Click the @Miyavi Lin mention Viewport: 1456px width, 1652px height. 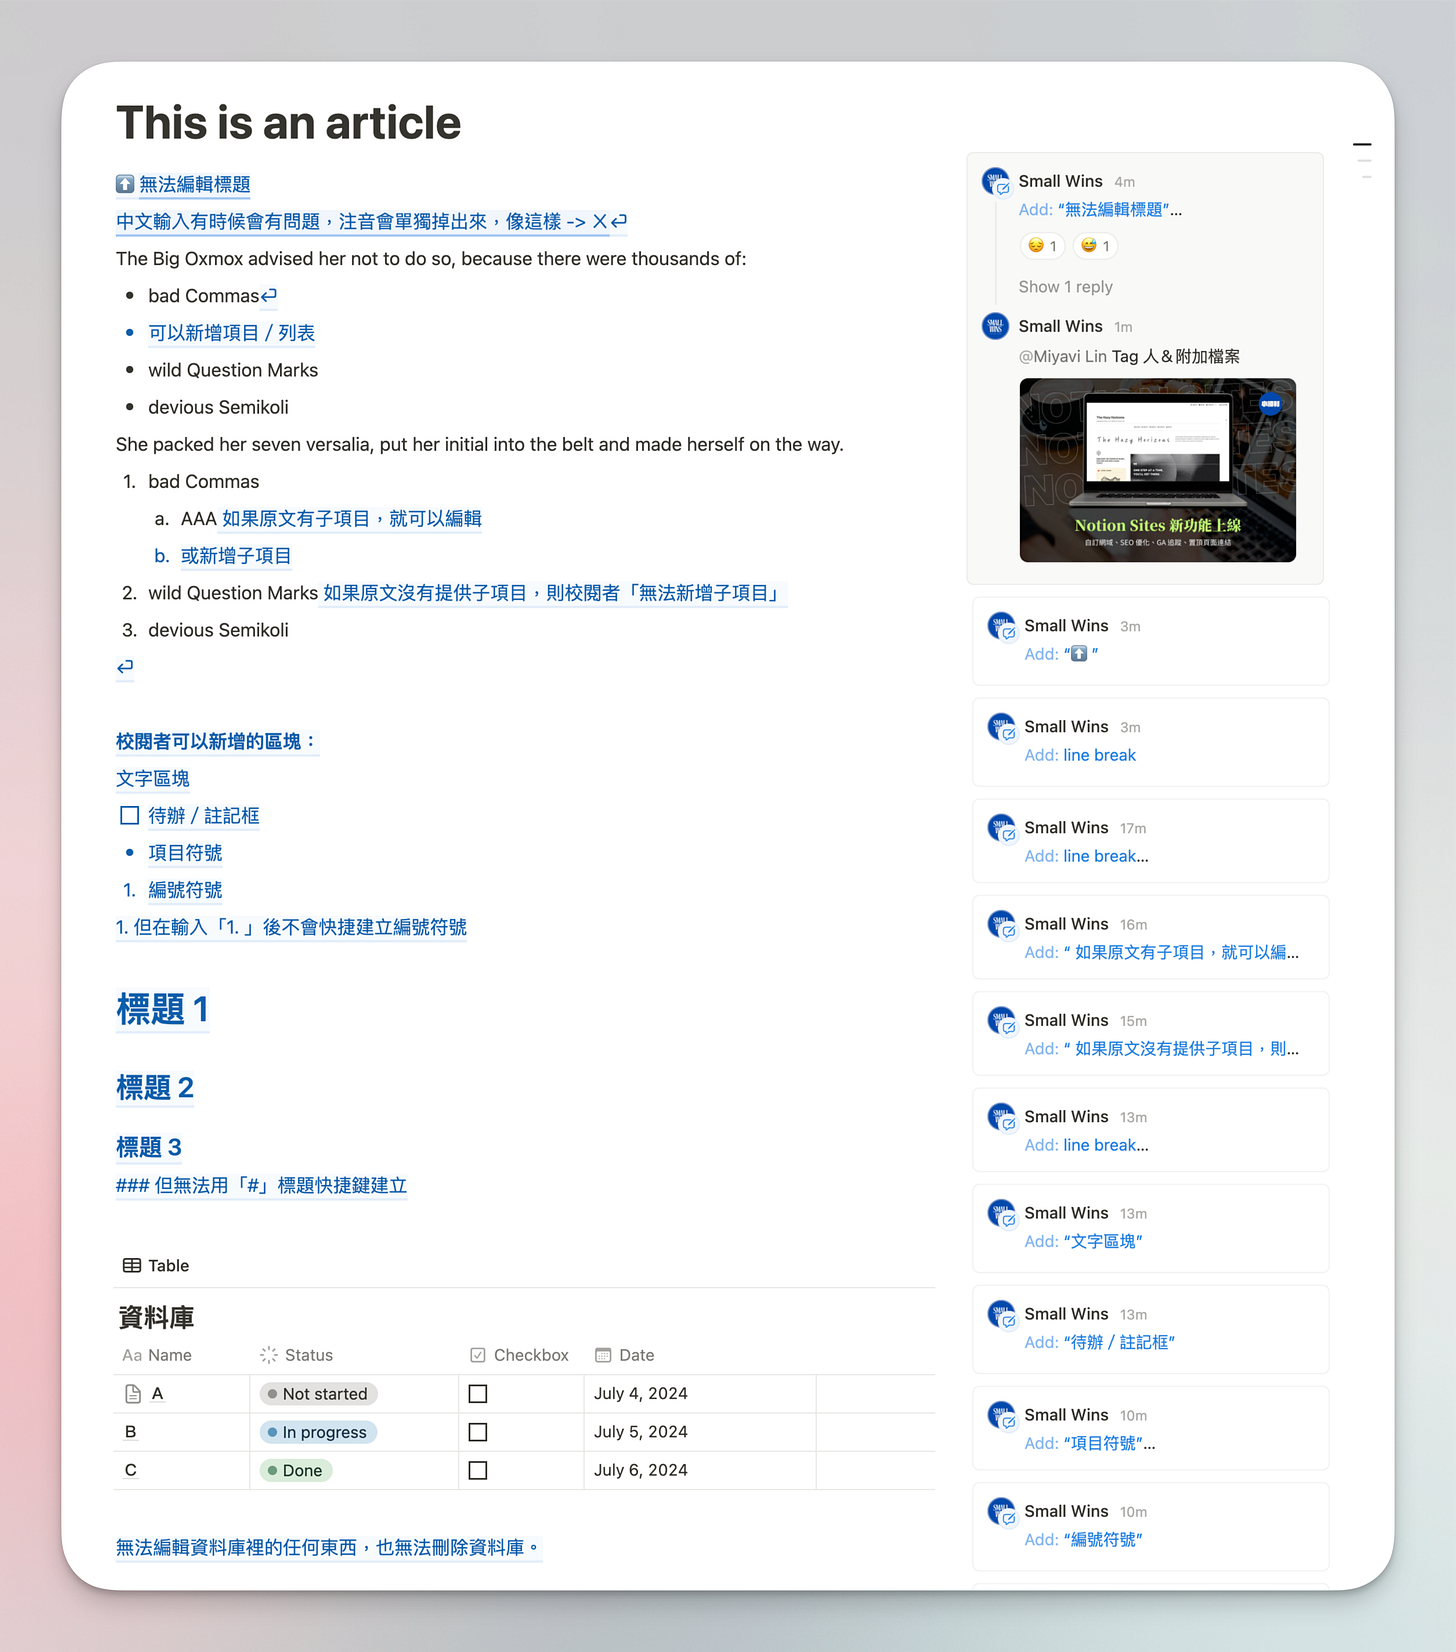pos(1062,356)
